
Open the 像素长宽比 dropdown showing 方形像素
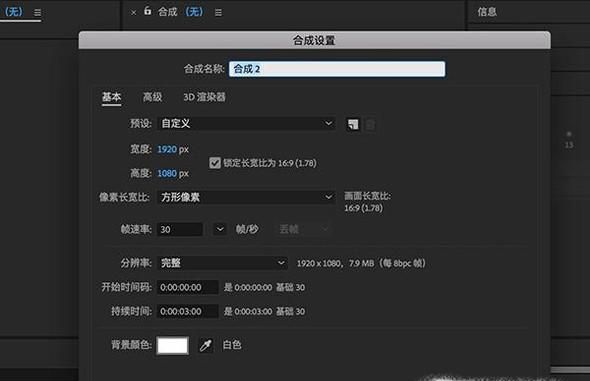[x=246, y=197]
